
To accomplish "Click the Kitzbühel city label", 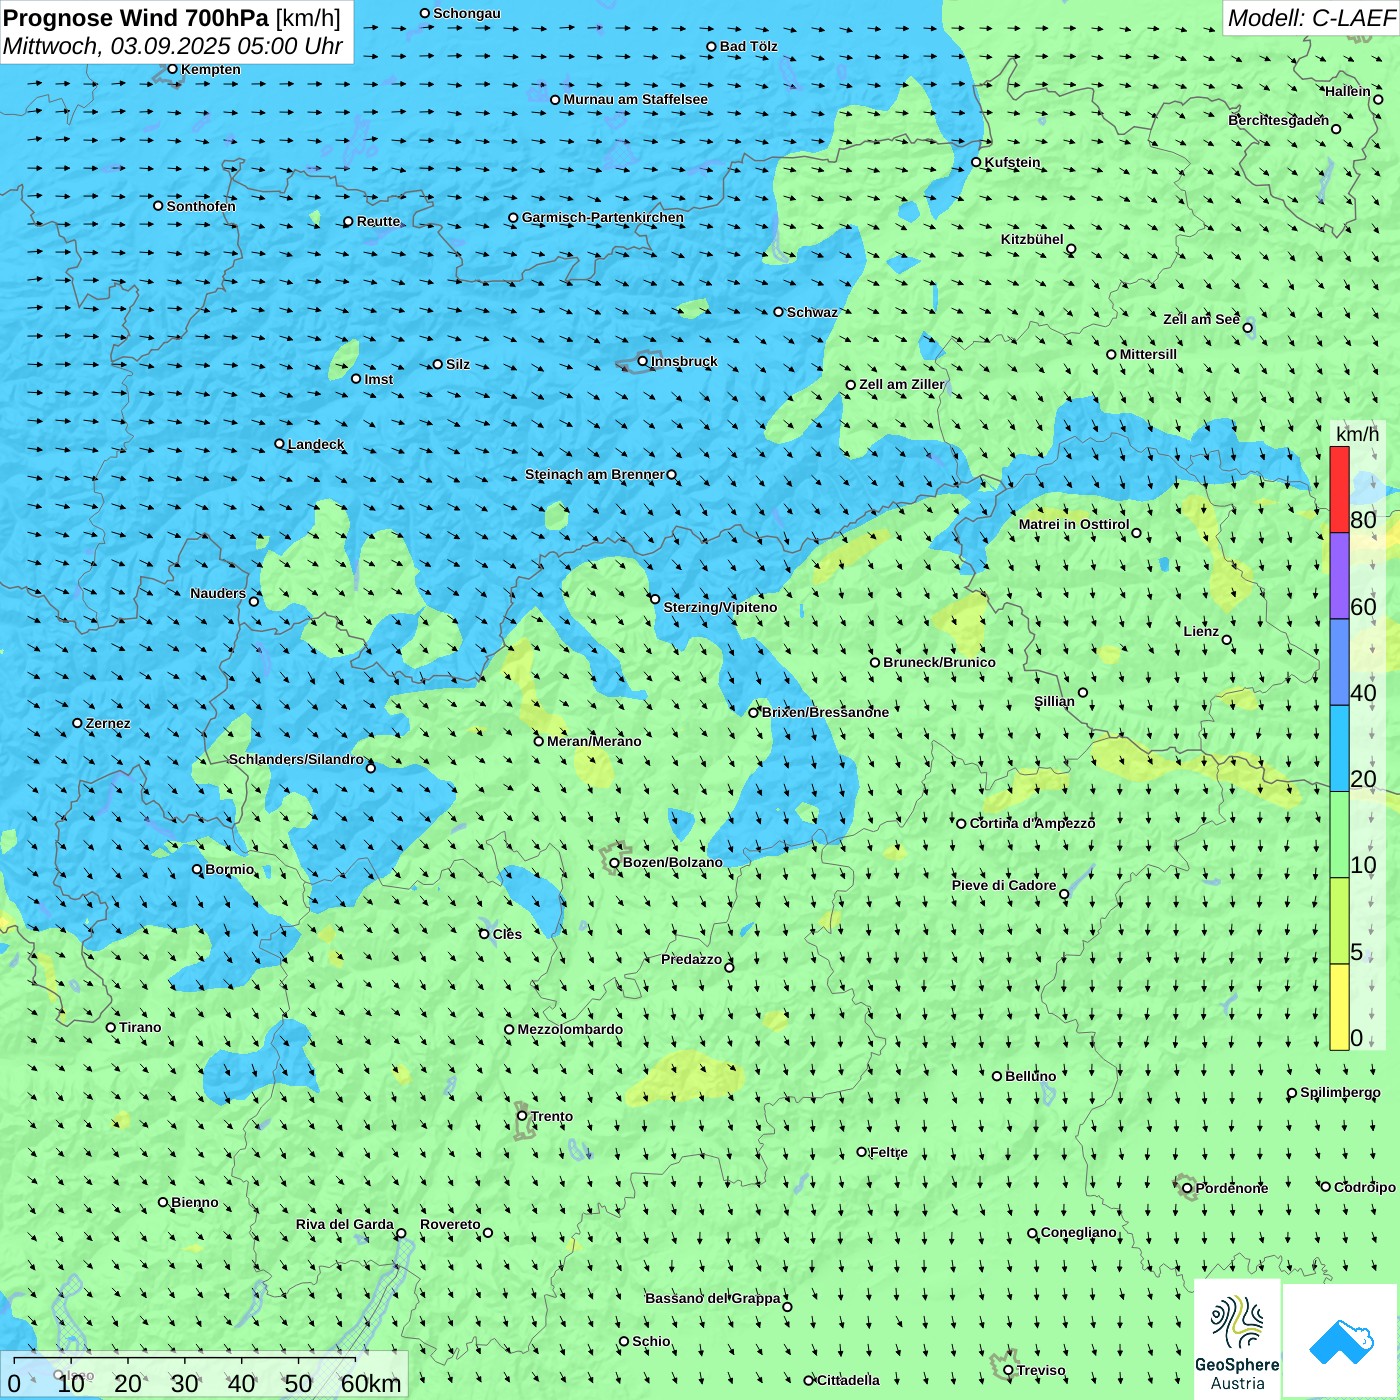I will pos(1032,239).
